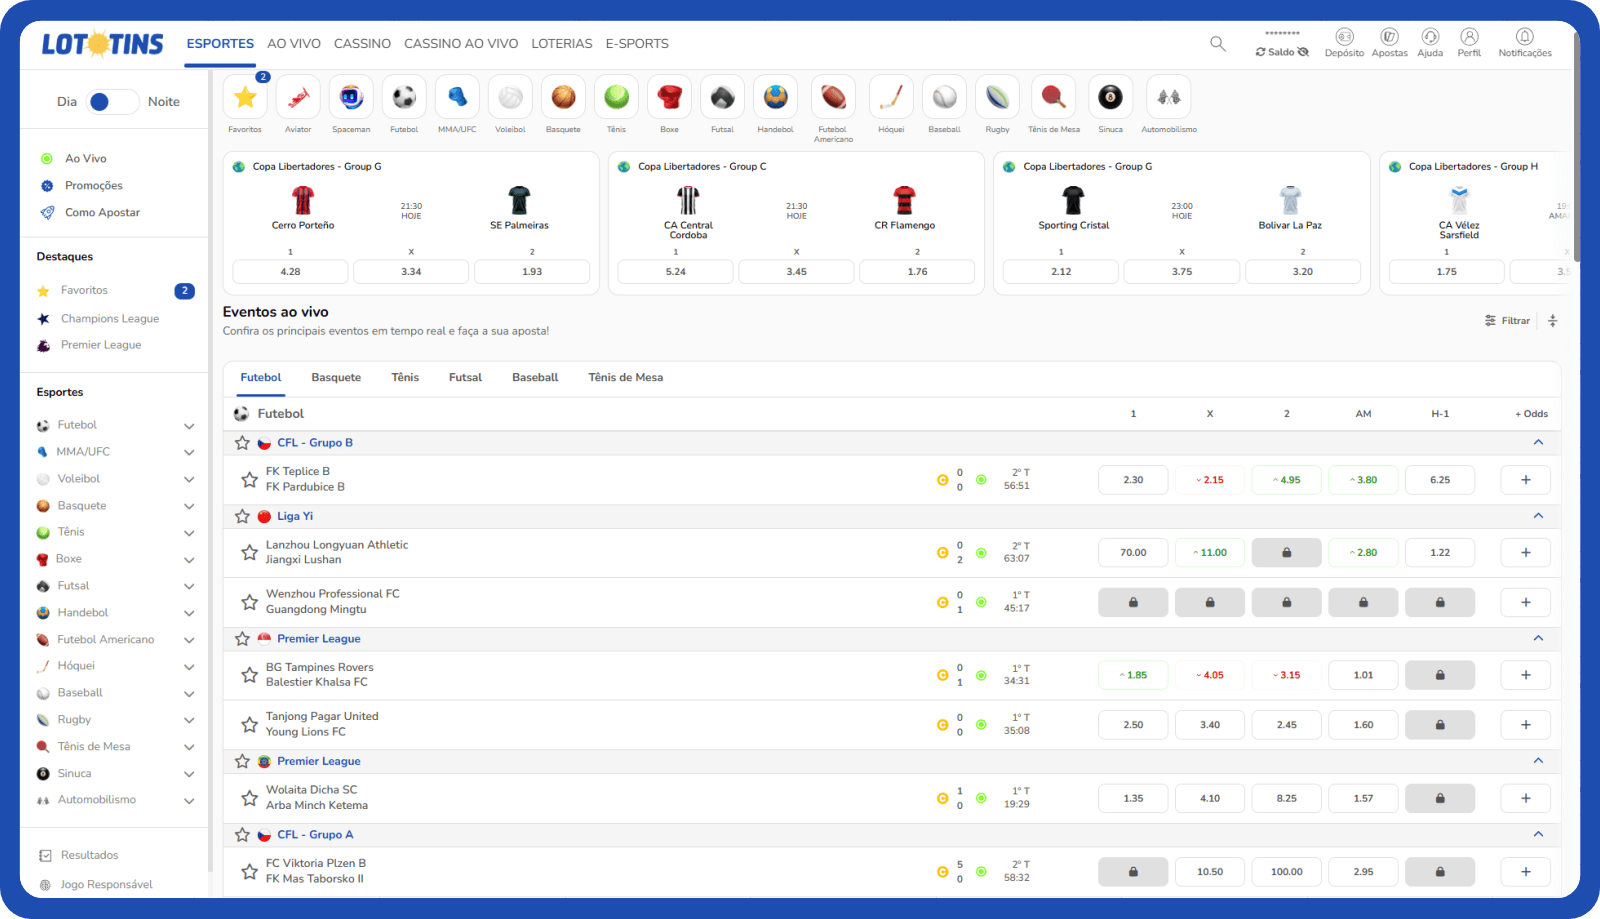The height and width of the screenshot is (919, 1600).
Task: Select the Automobilismo icon in top row
Action: 1168,97
